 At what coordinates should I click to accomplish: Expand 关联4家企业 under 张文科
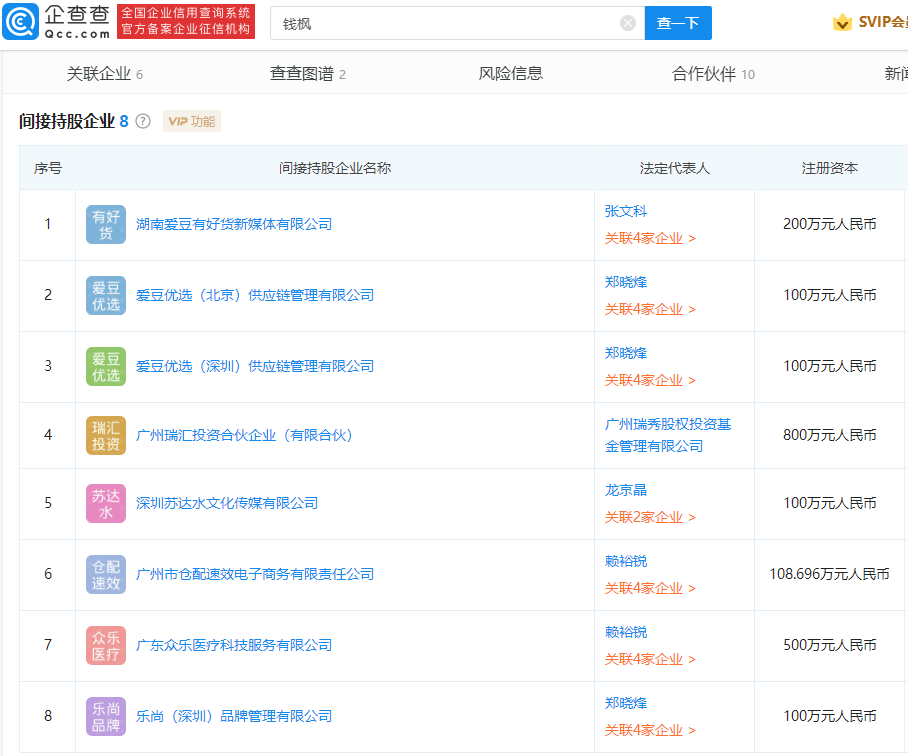pos(649,238)
